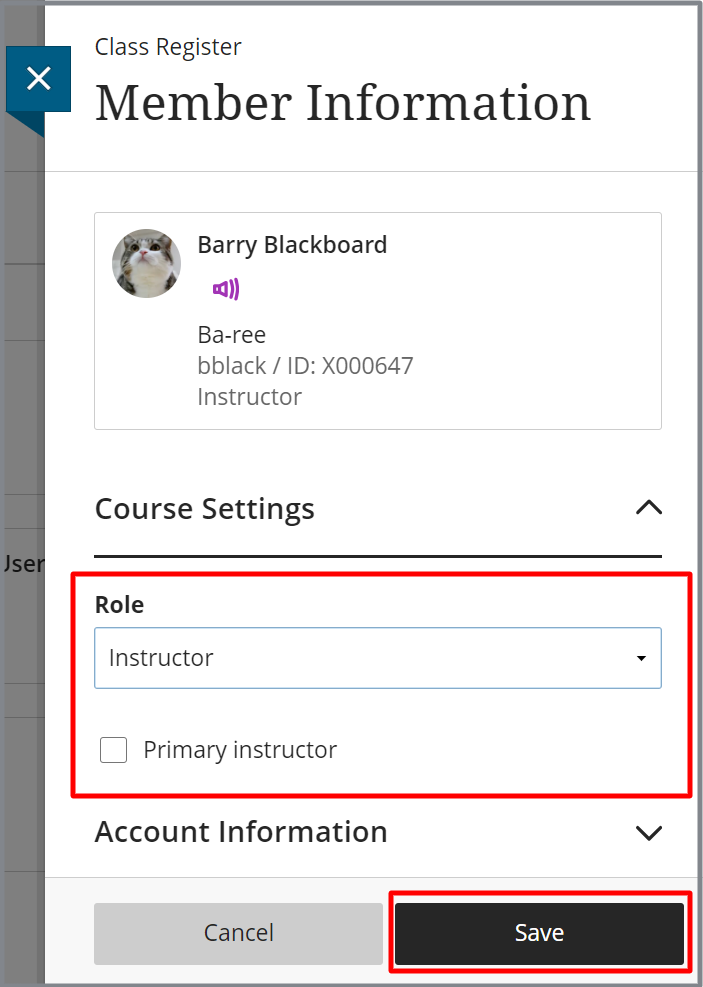Expand Account Information with the down chevron
Screen dimensions: 703x987
pyautogui.click(x=649, y=832)
